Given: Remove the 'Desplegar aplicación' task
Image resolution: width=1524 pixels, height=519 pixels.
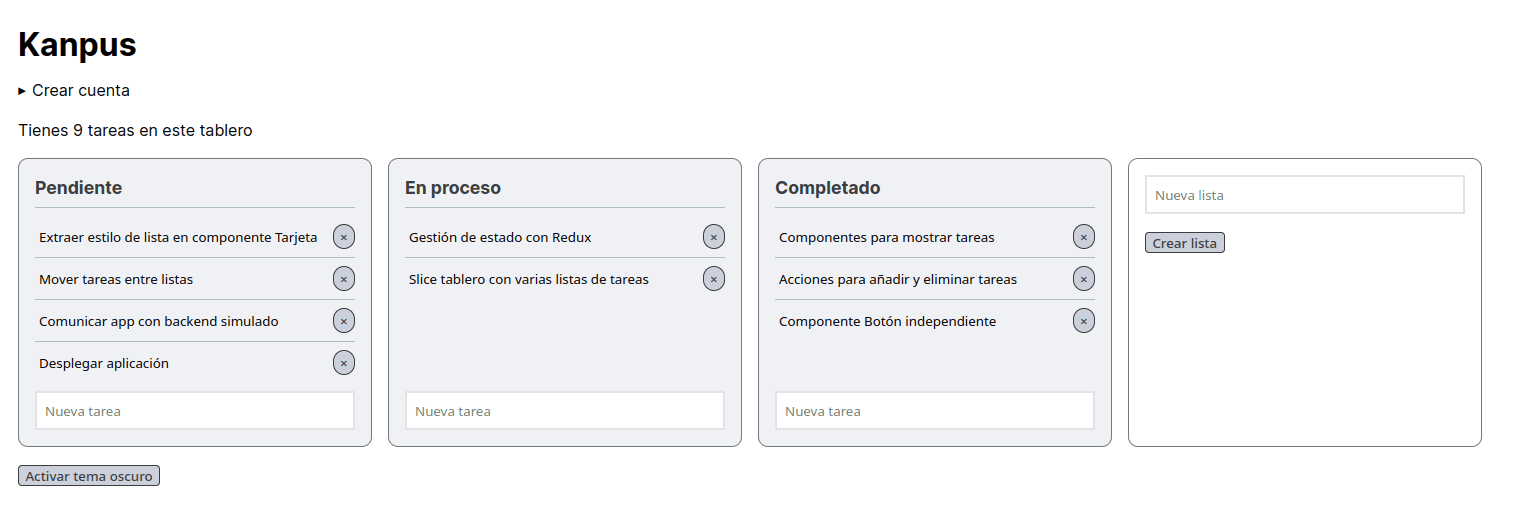Looking at the screenshot, I should pyautogui.click(x=344, y=363).
